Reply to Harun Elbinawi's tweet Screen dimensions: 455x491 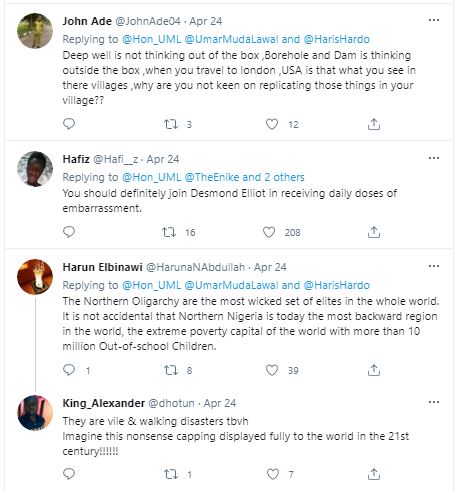pos(69,370)
